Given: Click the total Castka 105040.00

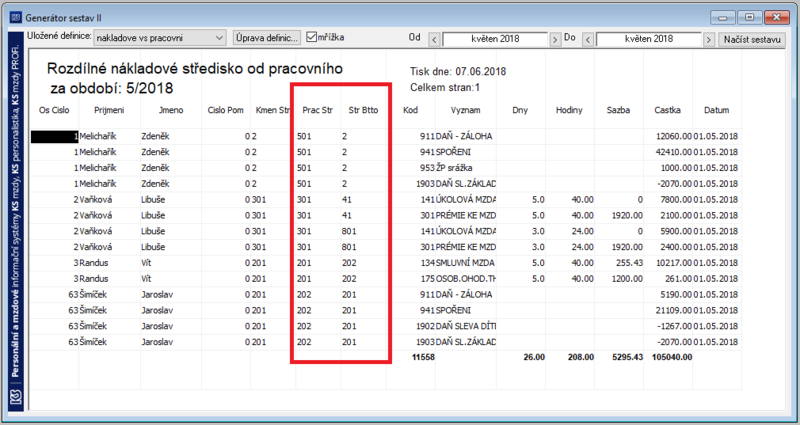Looking at the screenshot, I should [x=672, y=357].
